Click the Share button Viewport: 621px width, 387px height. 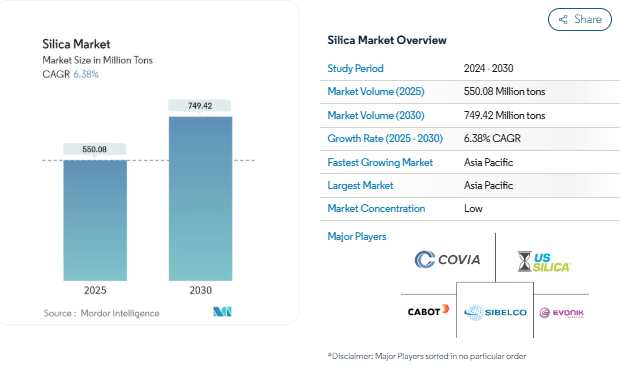579,19
